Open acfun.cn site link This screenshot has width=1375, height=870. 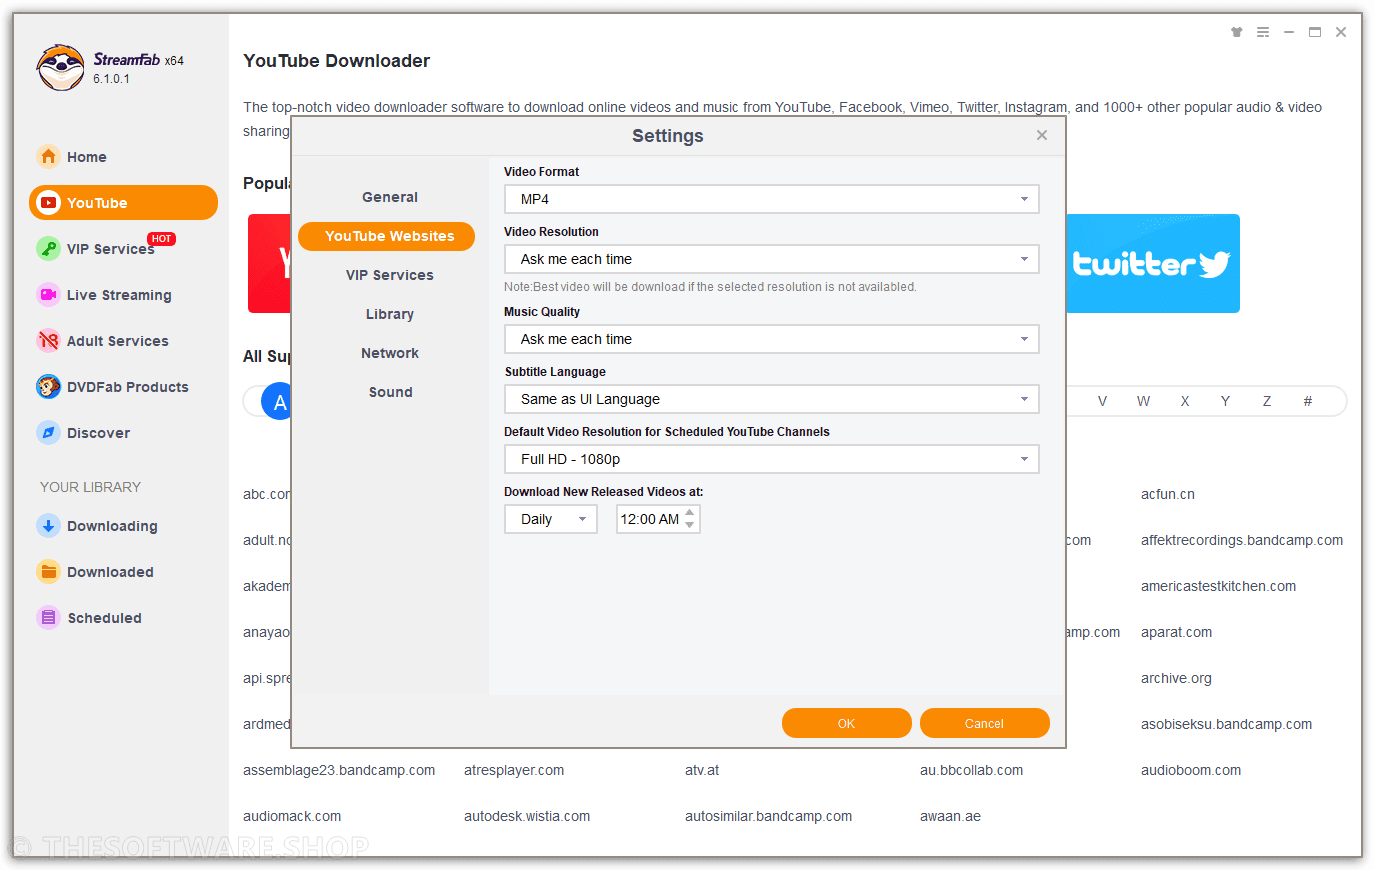[x=1168, y=494]
